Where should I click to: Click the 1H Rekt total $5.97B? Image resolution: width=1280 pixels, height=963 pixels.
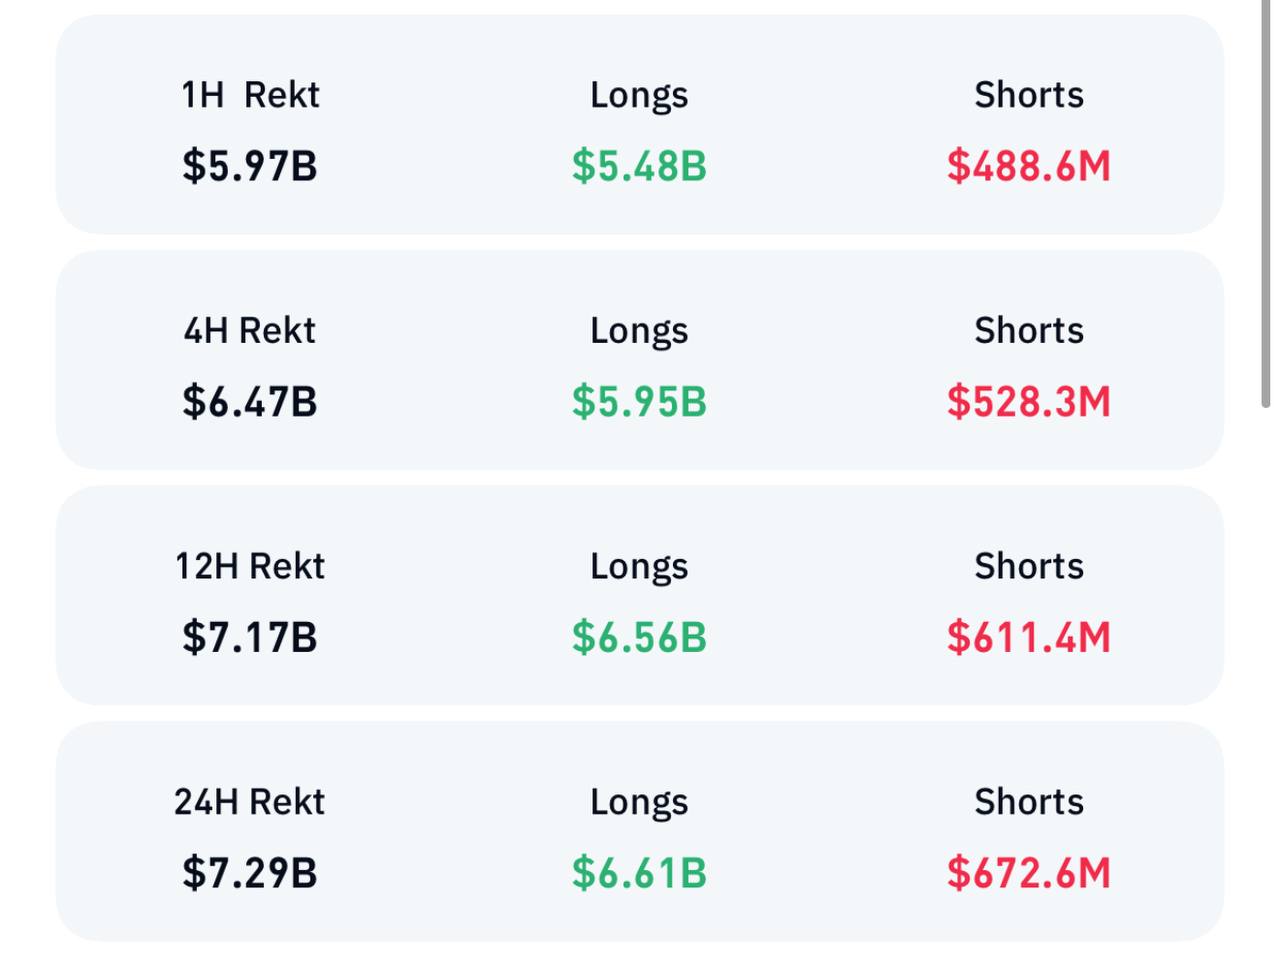point(249,166)
